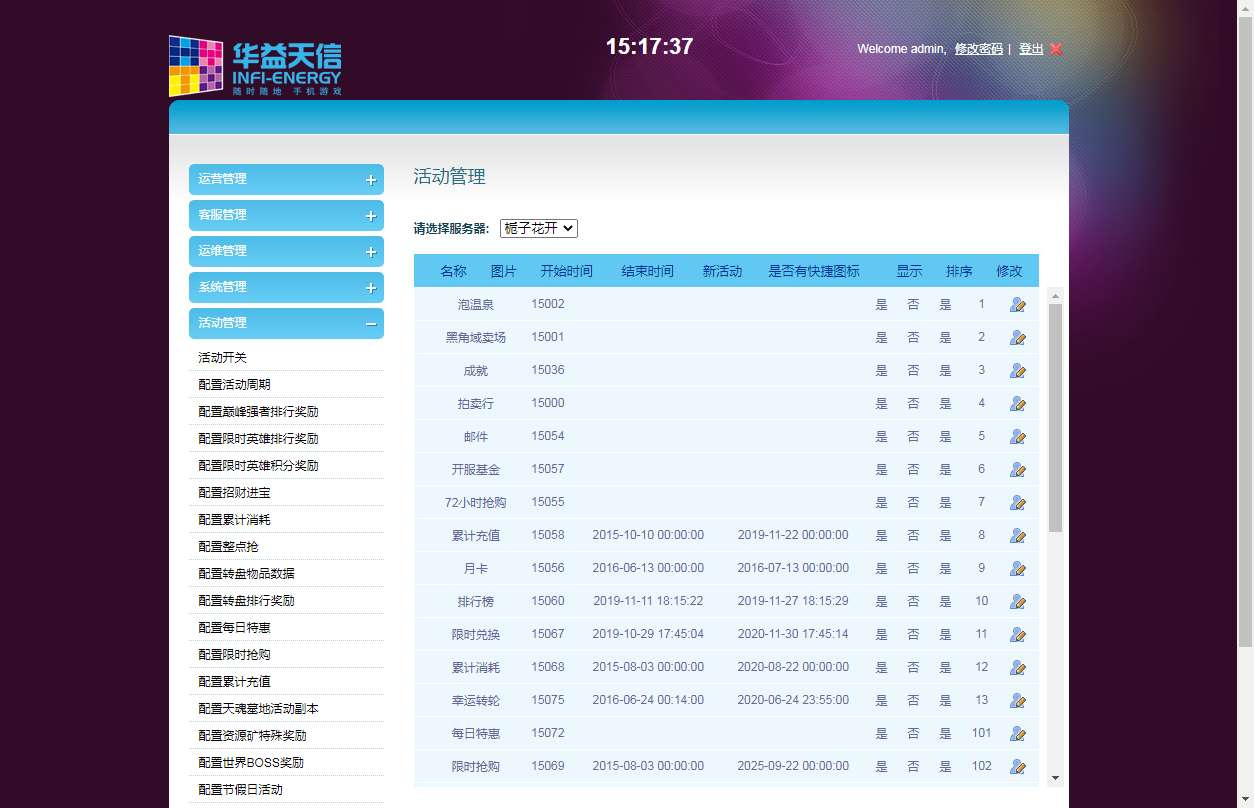
Task: Open 配置转盘排行奖励 in sidebar
Action: click(x=246, y=600)
